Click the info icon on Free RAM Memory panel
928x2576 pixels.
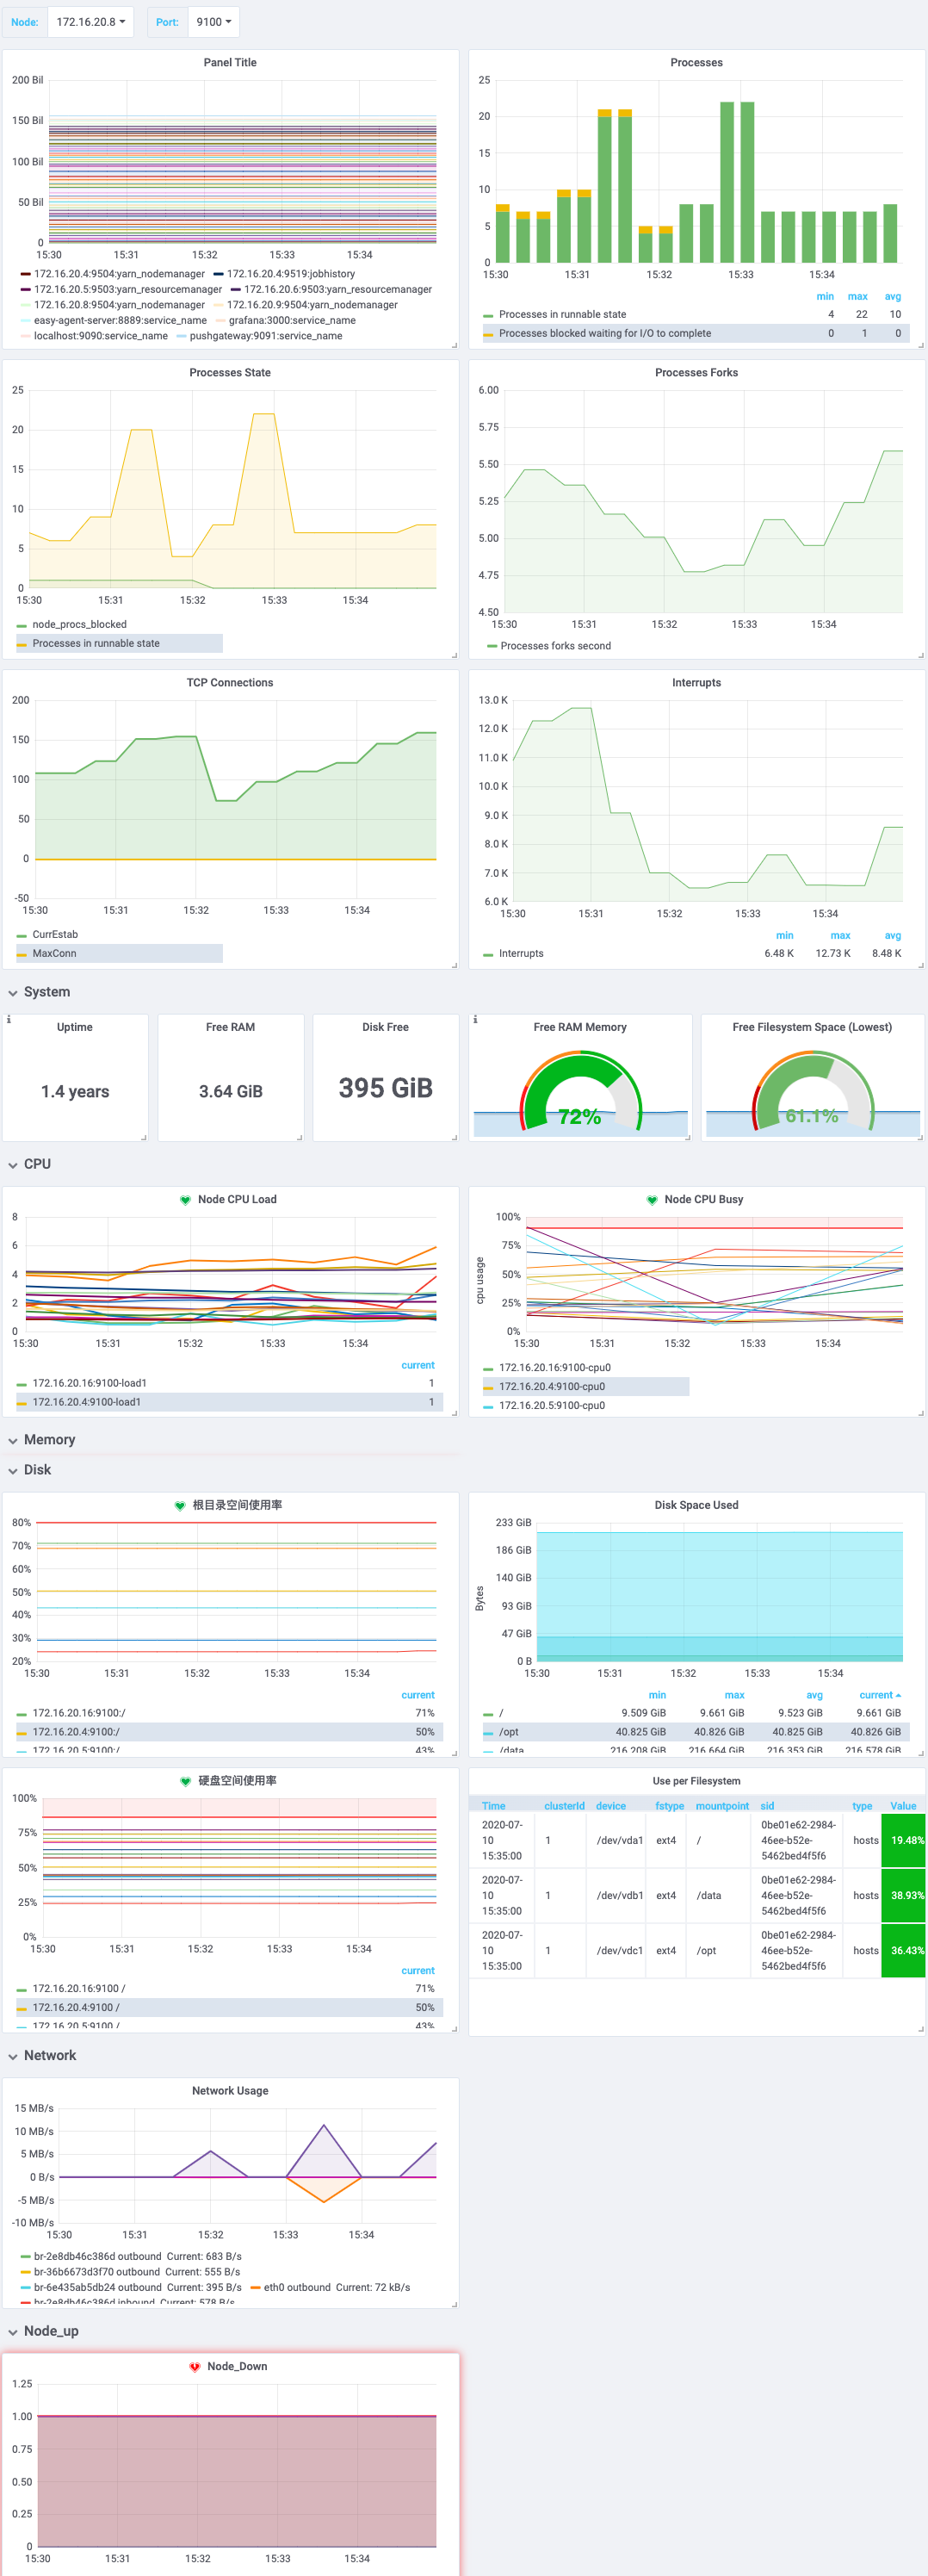coord(475,1020)
